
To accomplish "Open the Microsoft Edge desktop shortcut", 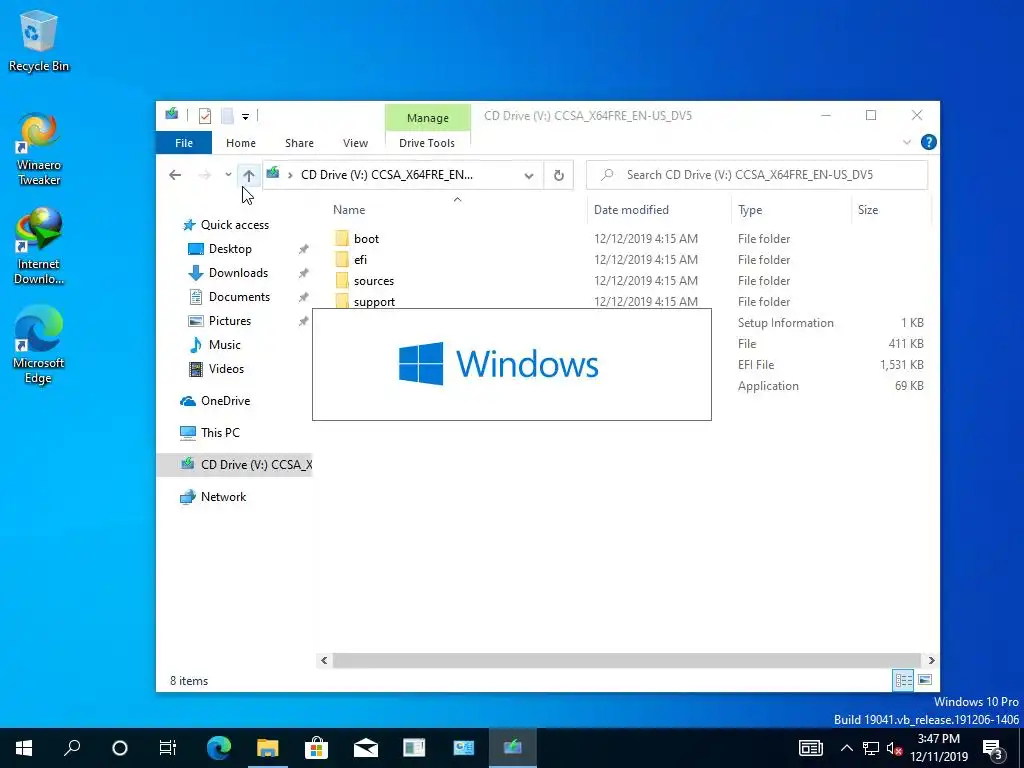I will tap(39, 345).
